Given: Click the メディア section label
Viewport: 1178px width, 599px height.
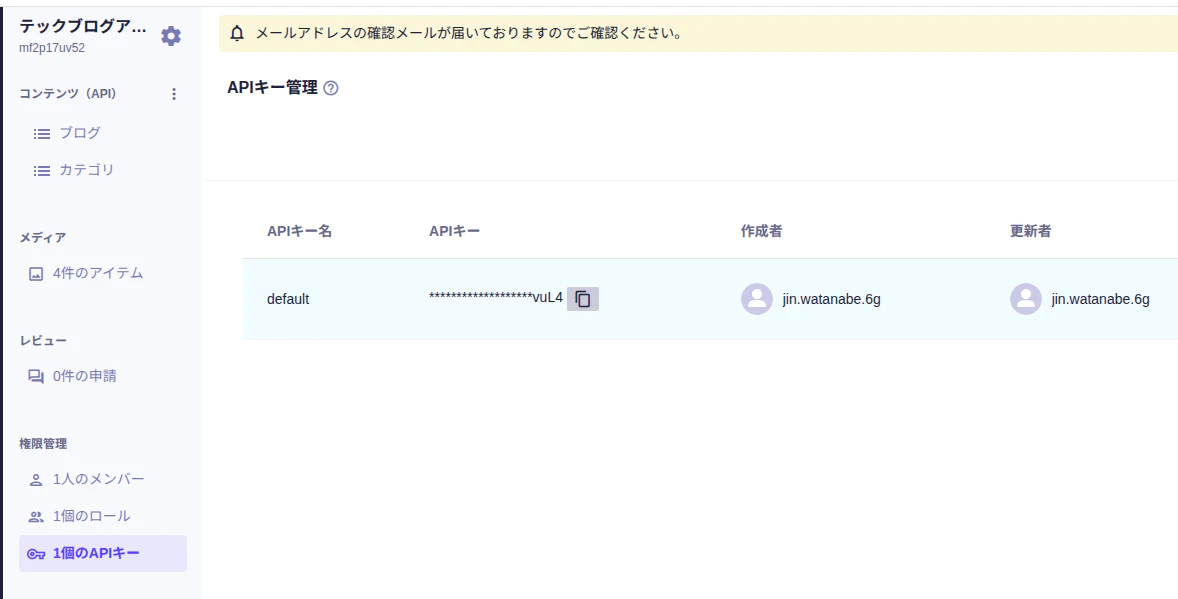Looking at the screenshot, I should [x=43, y=238].
